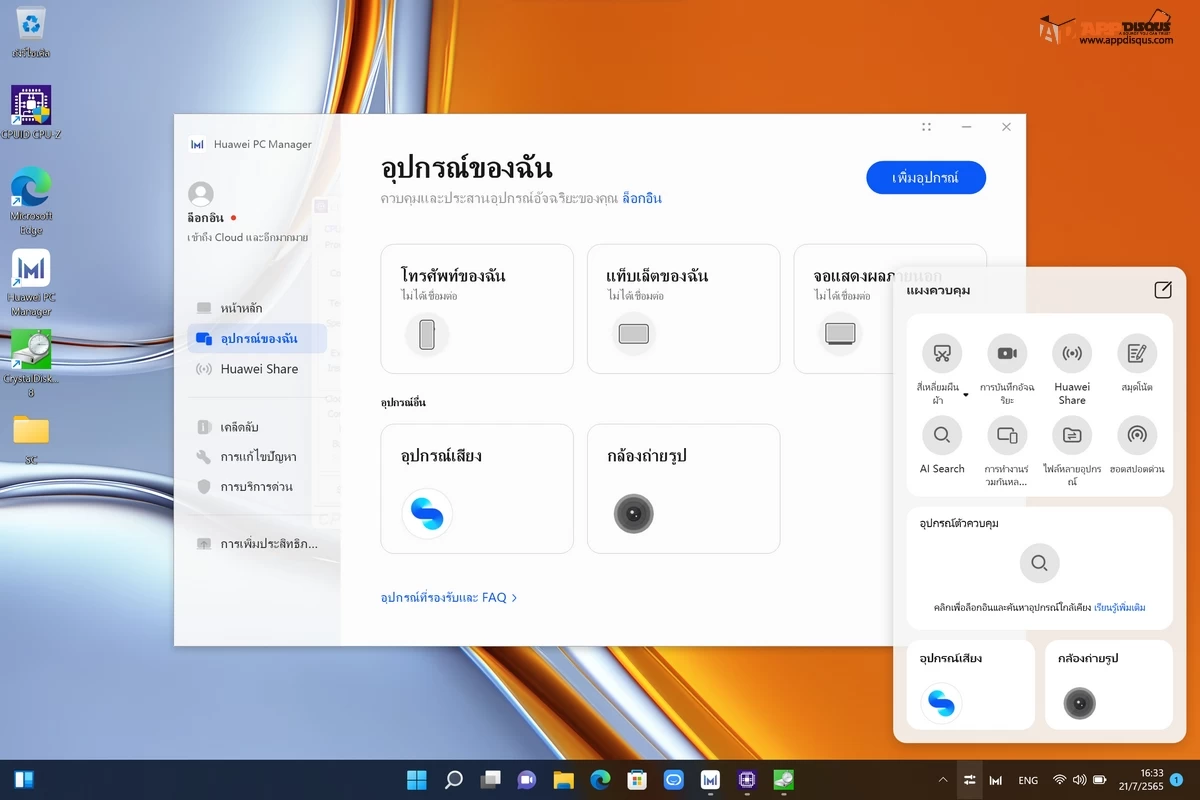
Task: Select the กล้องถ่ายรูป card in PC Manager
Action: point(683,489)
